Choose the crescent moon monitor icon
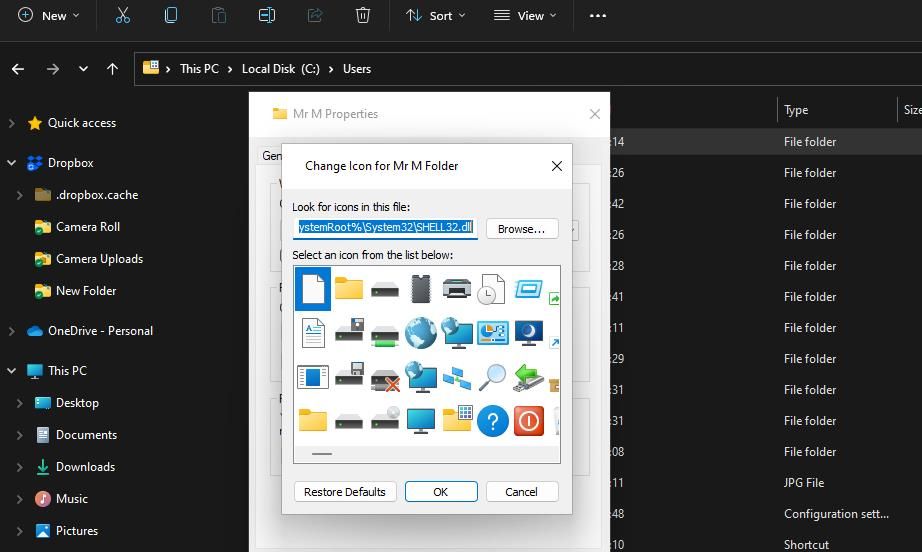Image resolution: width=922 pixels, height=552 pixels. pos(528,333)
